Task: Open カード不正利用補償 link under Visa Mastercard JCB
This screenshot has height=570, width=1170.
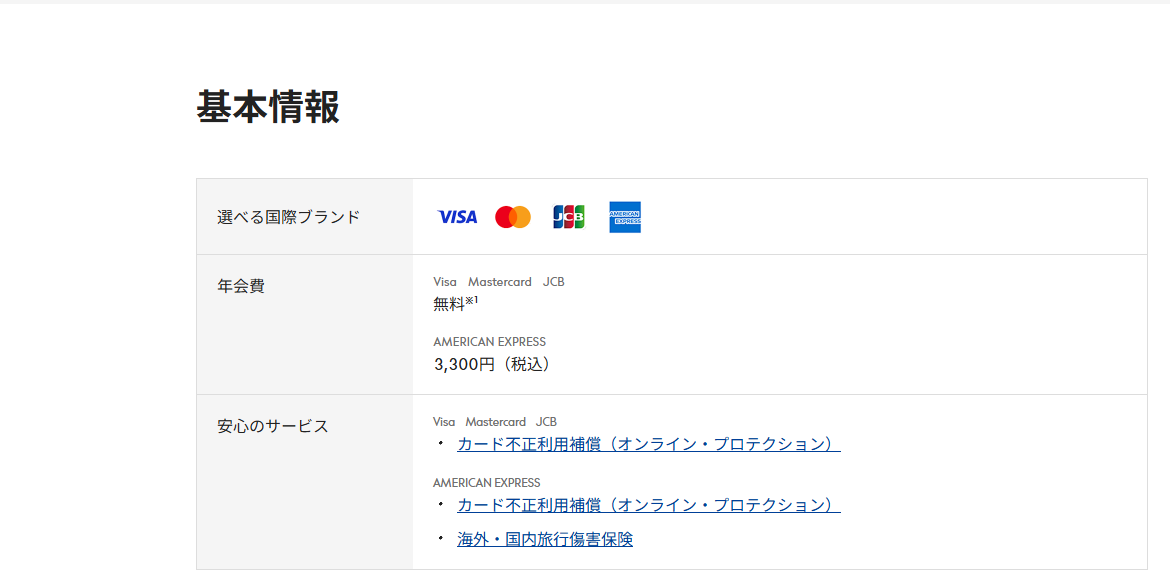Action: coord(648,444)
